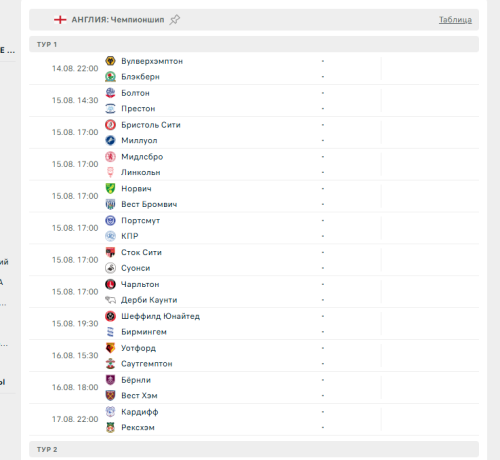This screenshot has height=460, width=500.
Task: Open the Бристоль Сити team name
Action: [x=151, y=125]
